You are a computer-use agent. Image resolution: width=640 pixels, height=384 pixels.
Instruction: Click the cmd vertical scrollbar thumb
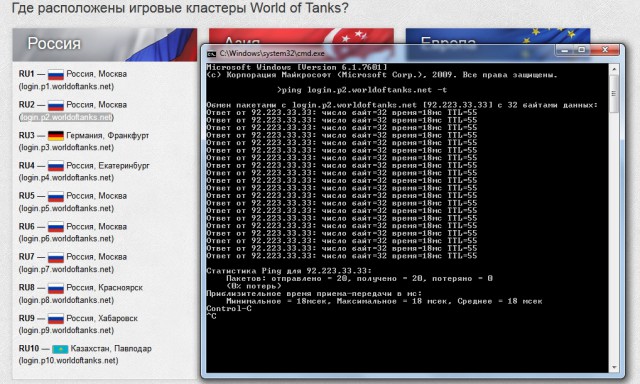(613, 93)
